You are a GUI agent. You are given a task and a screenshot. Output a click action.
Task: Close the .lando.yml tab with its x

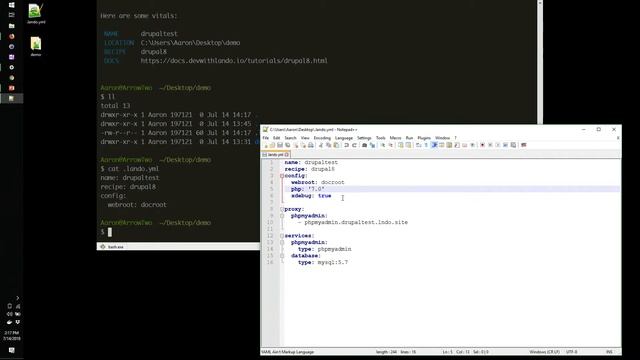(x=287, y=155)
